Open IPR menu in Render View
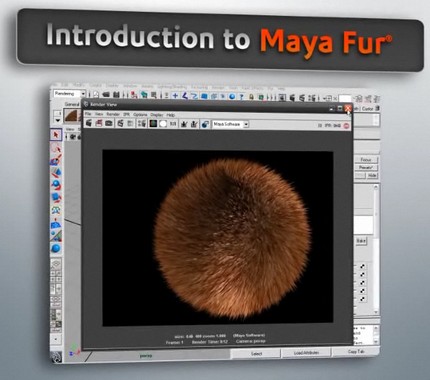Image resolution: width=430 pixels, height=380 pixels. pyautogui.click(x=126, y=114)
